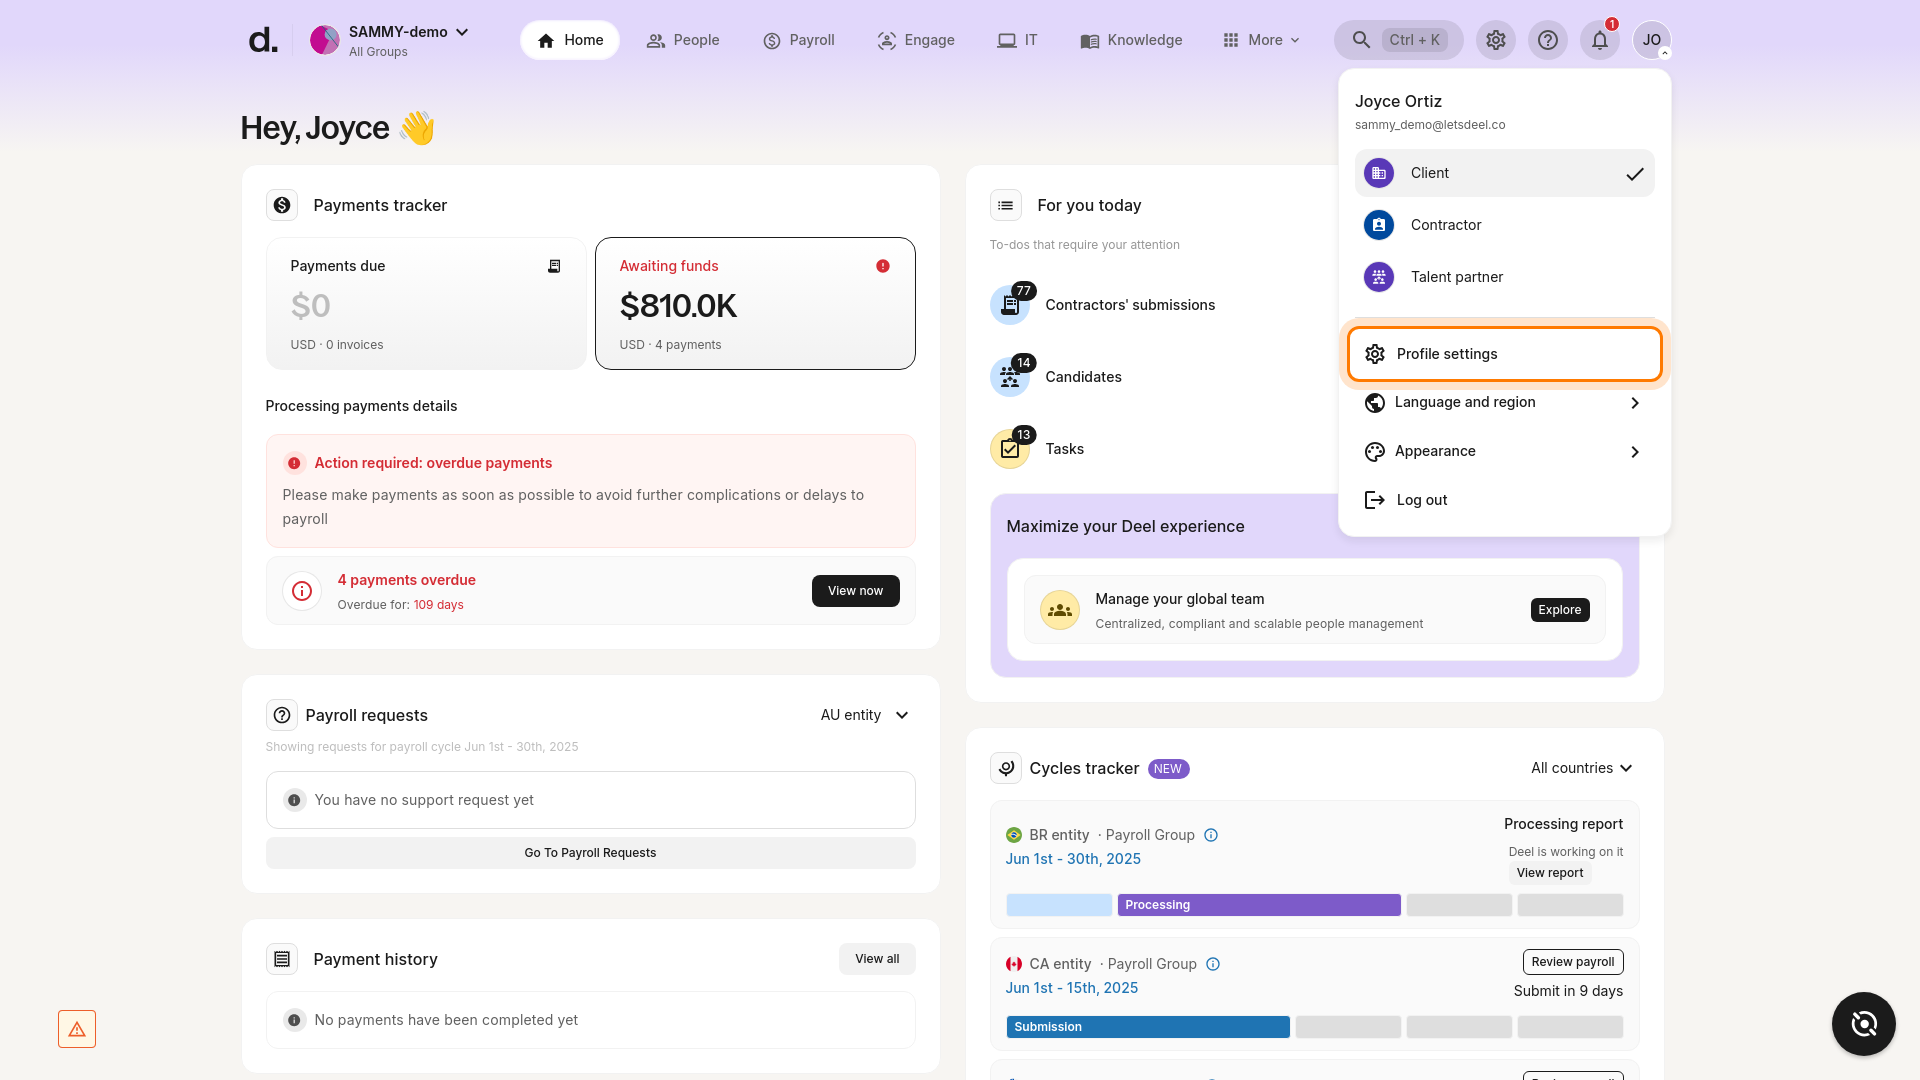Click the Jun 1st - 30th, 2025 cycle link
Image resolution: width=1920 pixels, height=1080 pixels.
coord(1073,859)
